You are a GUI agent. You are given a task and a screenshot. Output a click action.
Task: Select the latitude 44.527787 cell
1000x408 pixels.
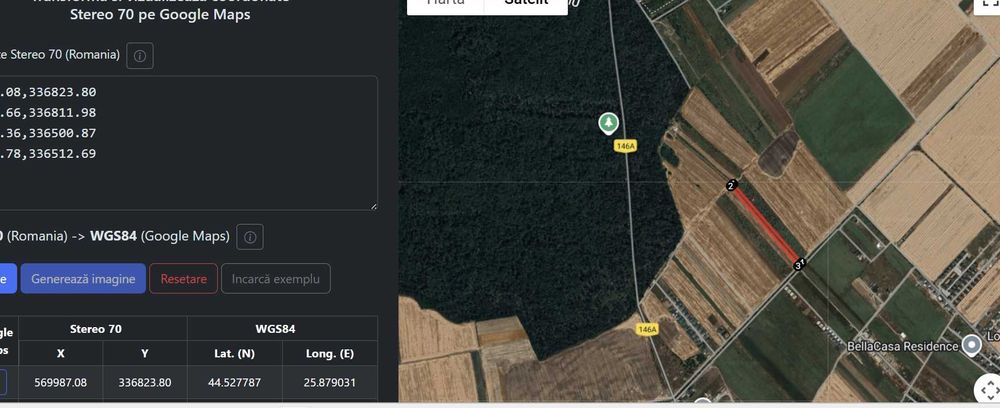click(x=237, y=382)
